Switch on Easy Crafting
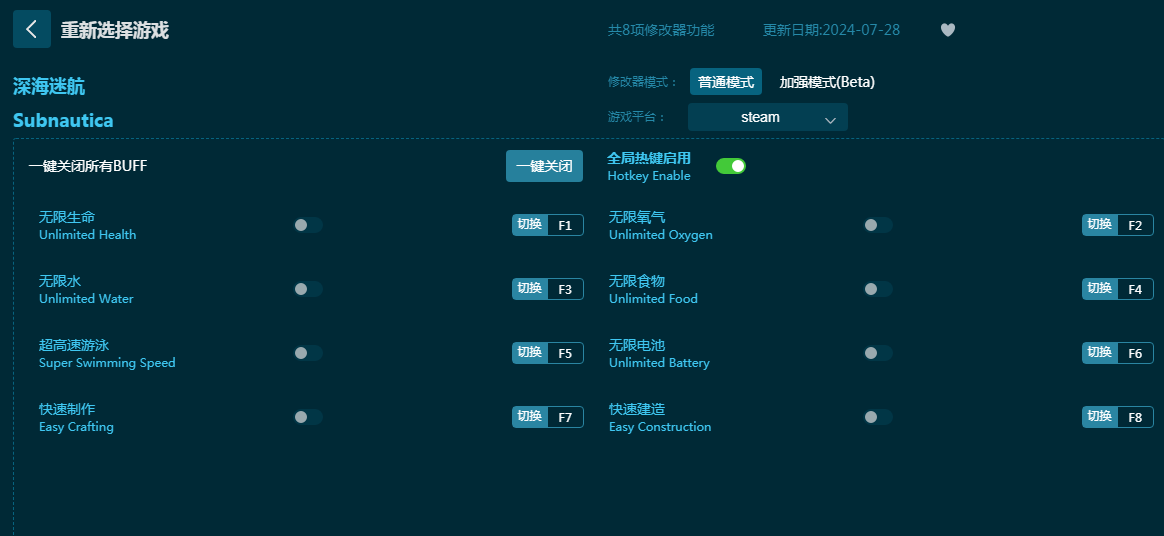This screenshot has height=536, width=1164. 307,416
